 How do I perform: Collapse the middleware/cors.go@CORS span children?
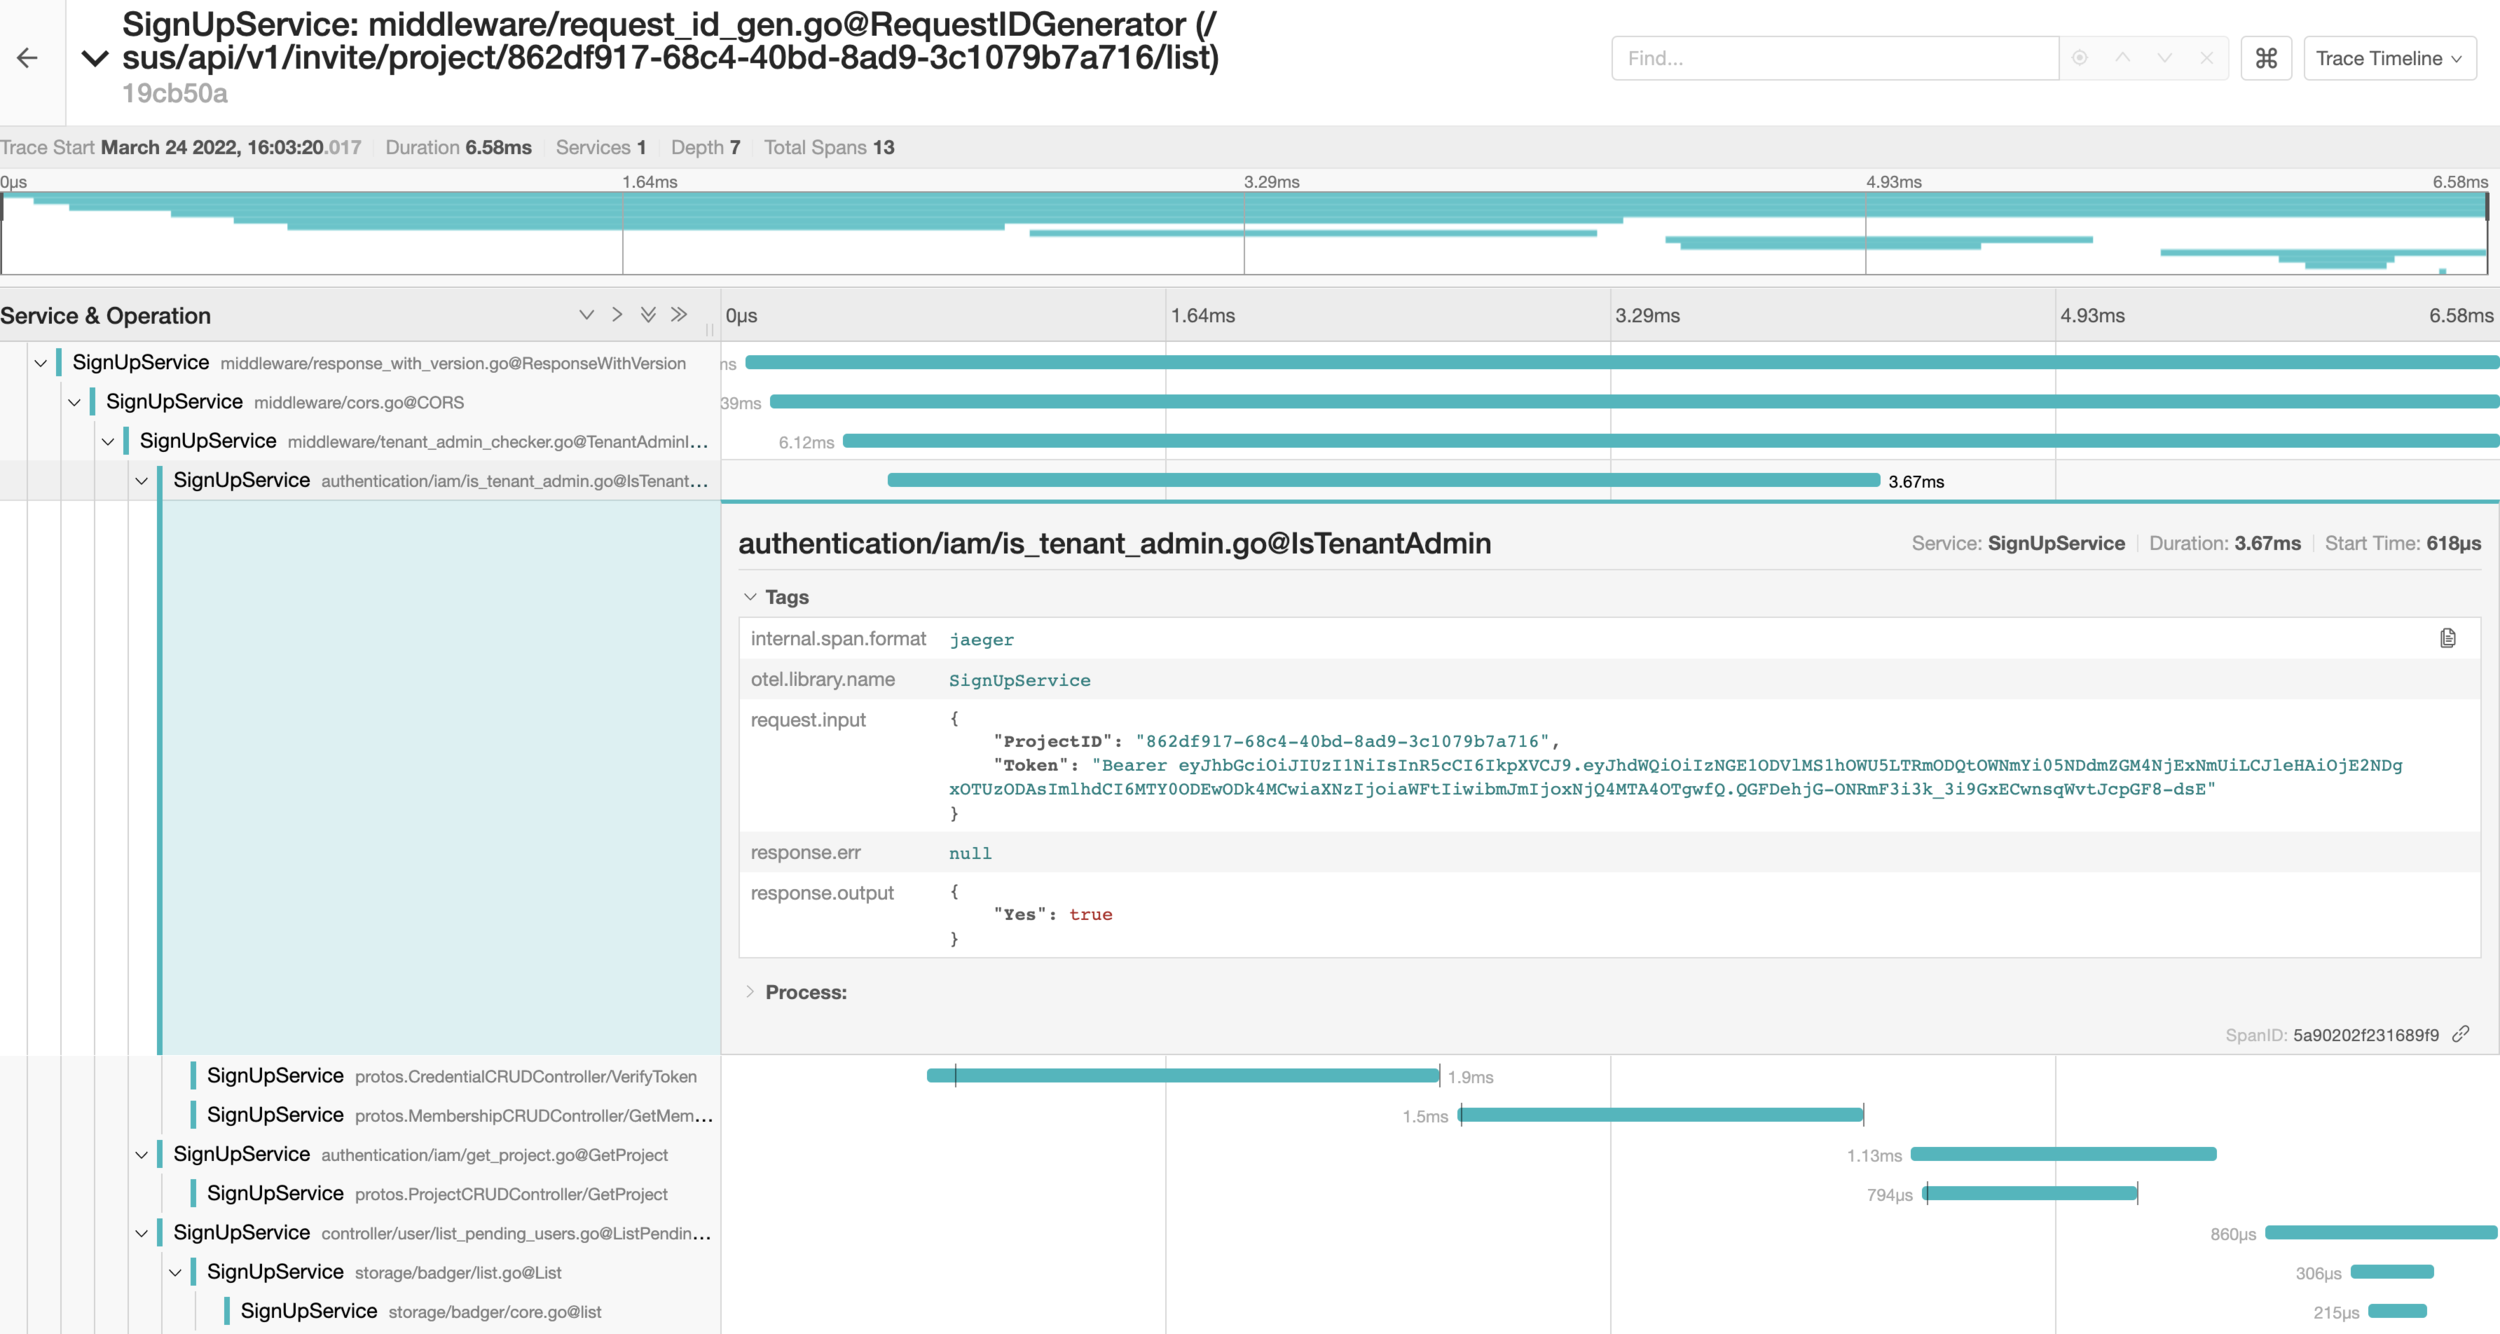coord(74,402)
